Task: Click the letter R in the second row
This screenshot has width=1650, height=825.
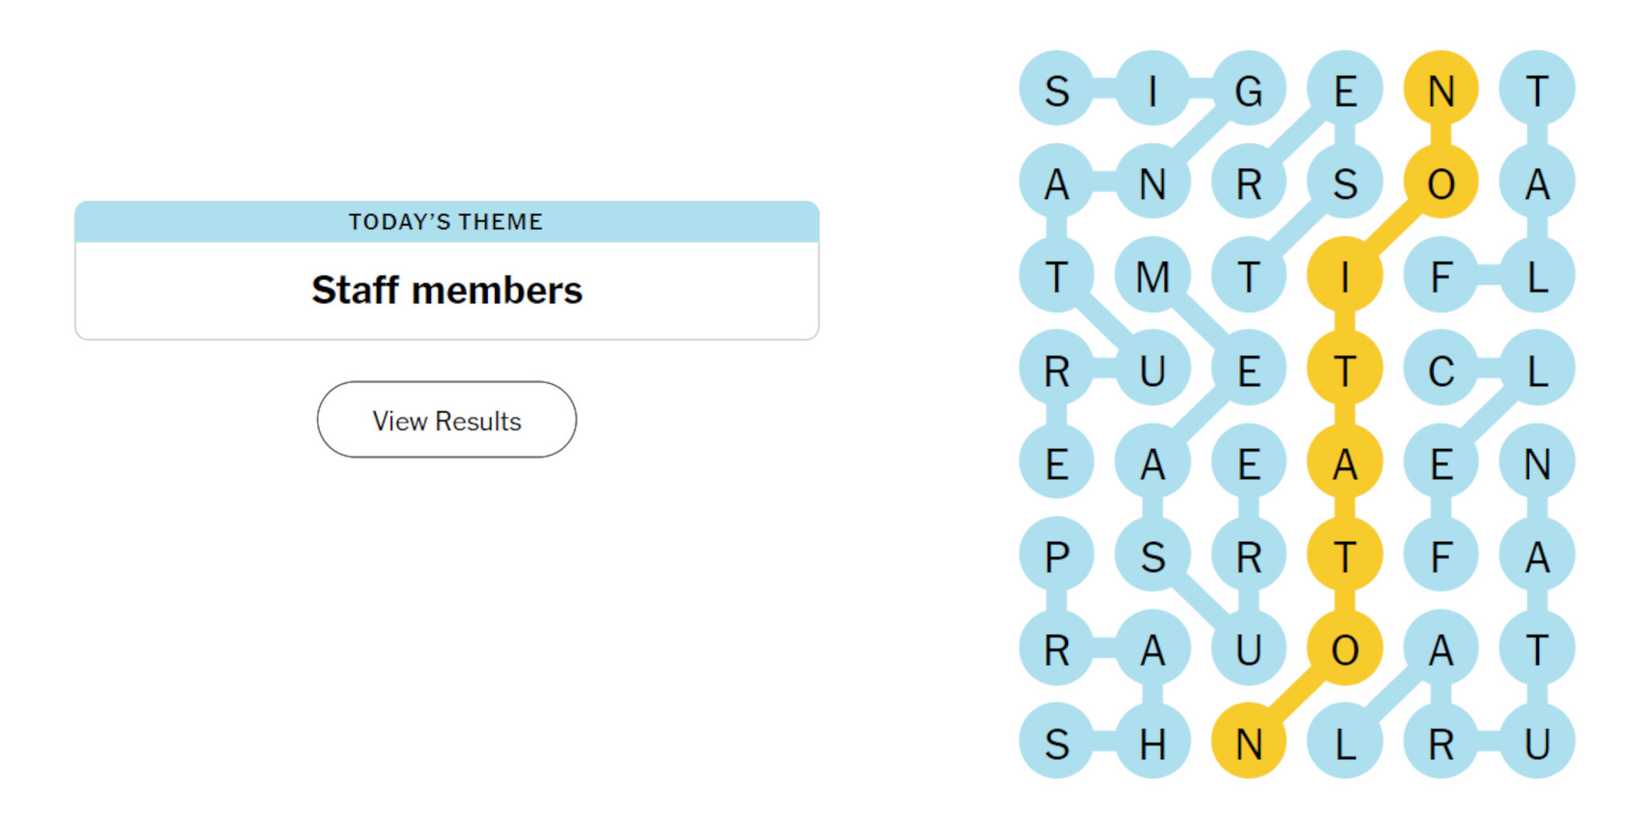Action: click(x=1248, y=182)
